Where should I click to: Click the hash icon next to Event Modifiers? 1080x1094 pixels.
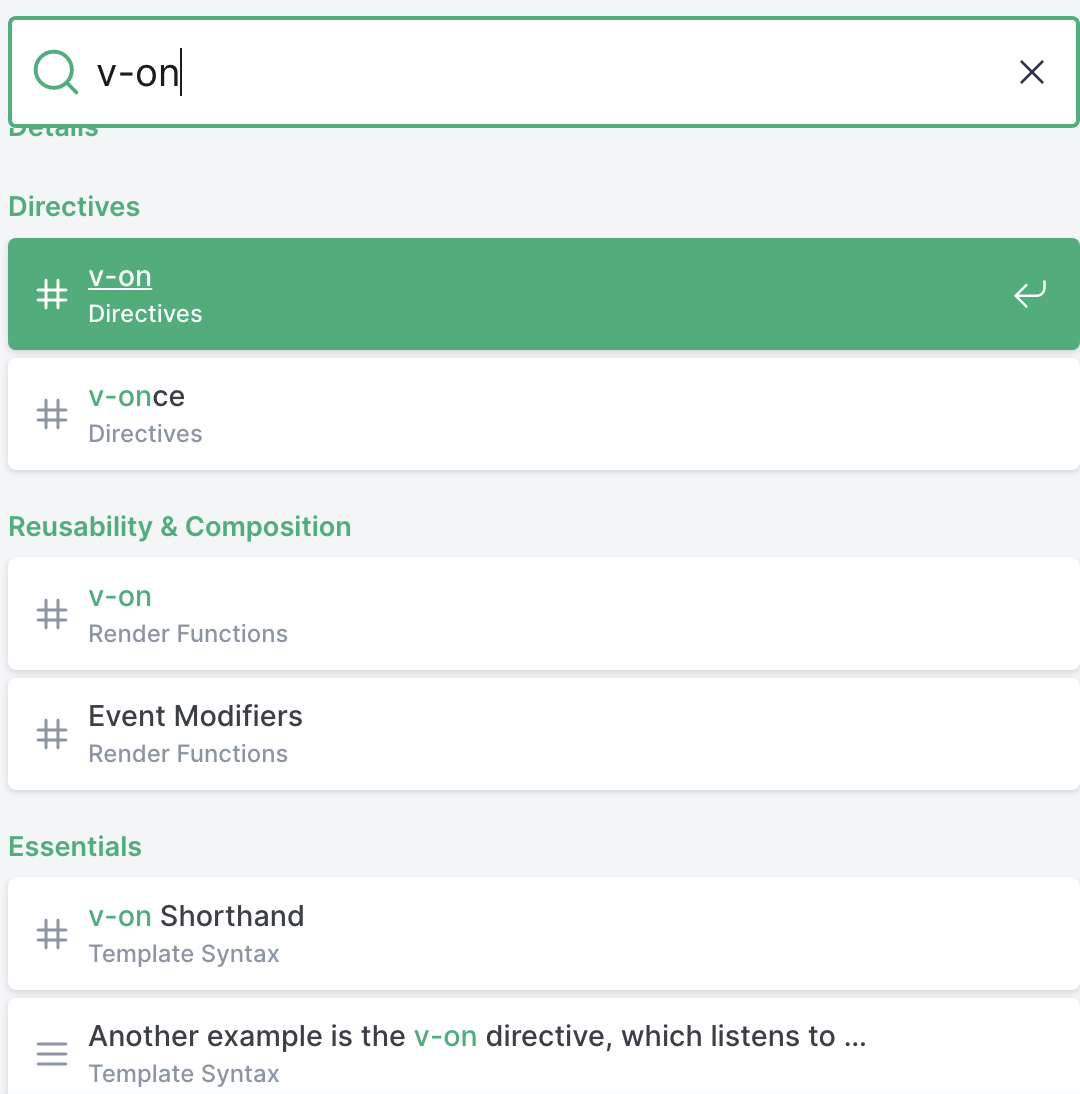click(x=52, y=733)
